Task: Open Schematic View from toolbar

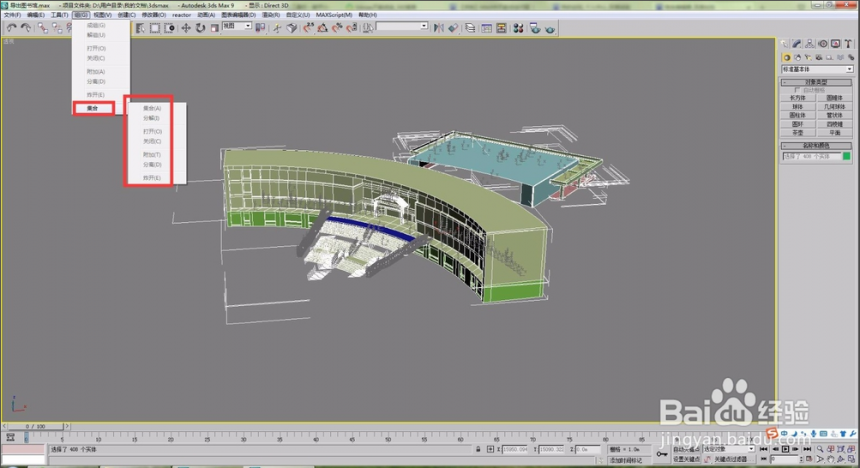Action: 501,27
